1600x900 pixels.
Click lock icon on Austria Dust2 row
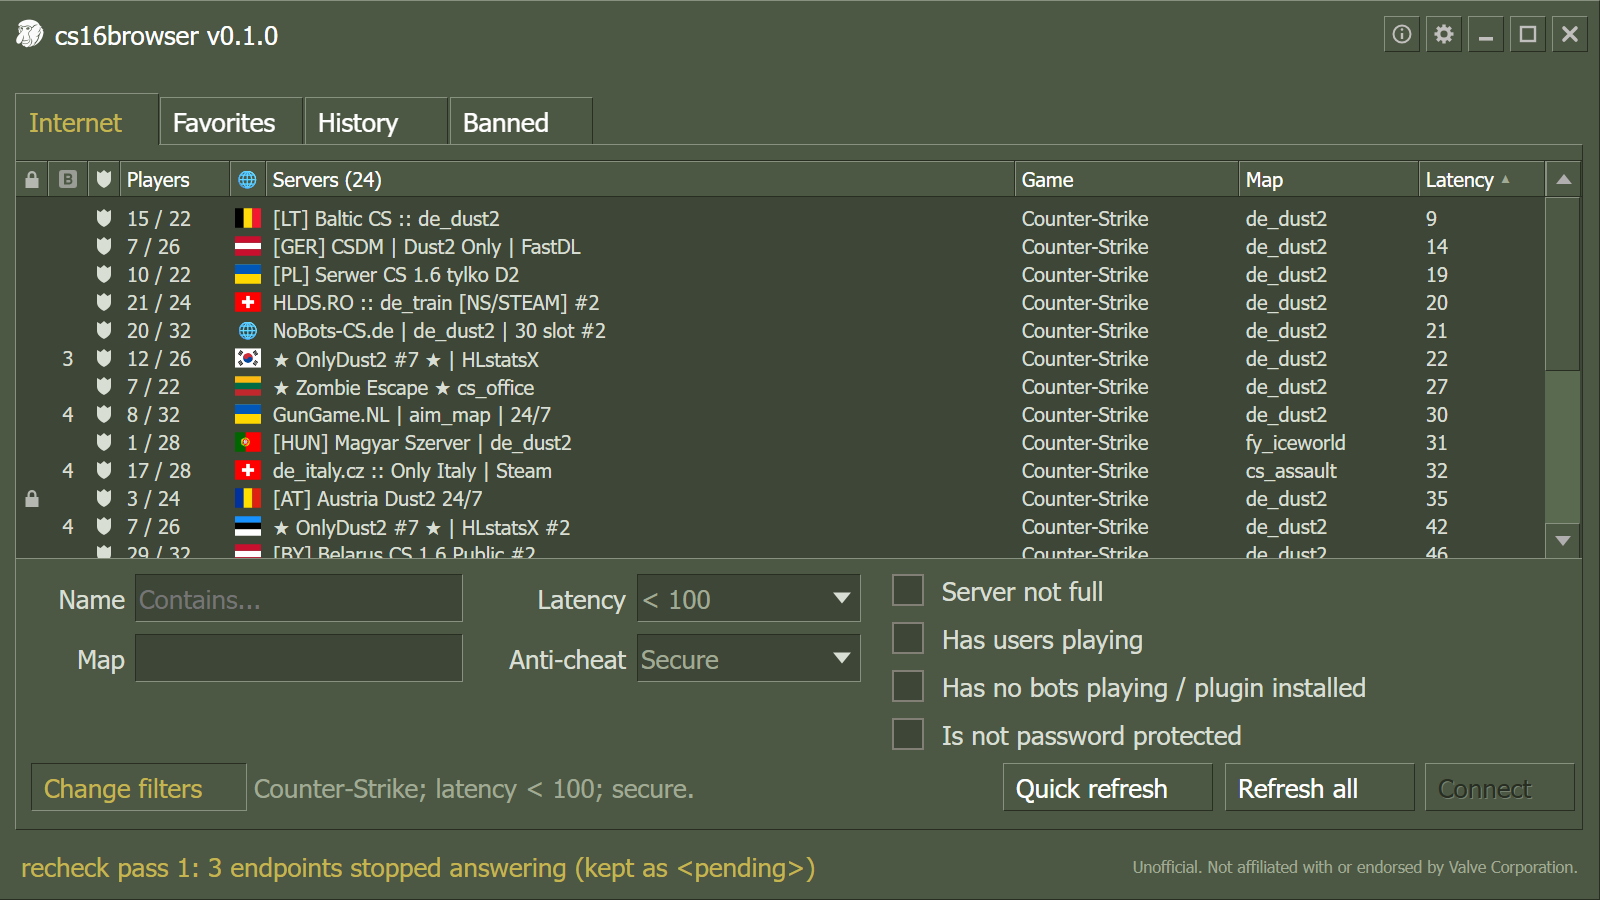[x=32, y=498]
